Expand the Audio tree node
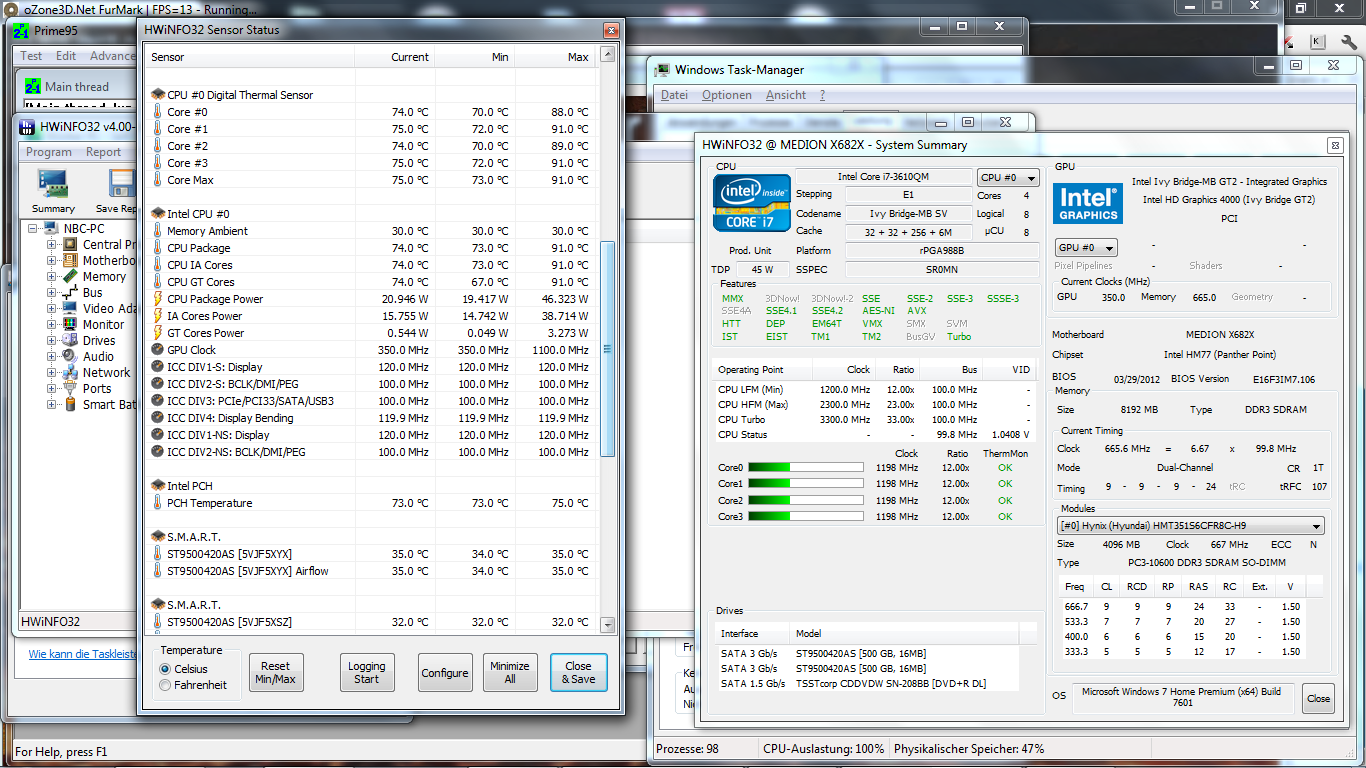This screenshot has width=1366, height=768. pos(52,356)
